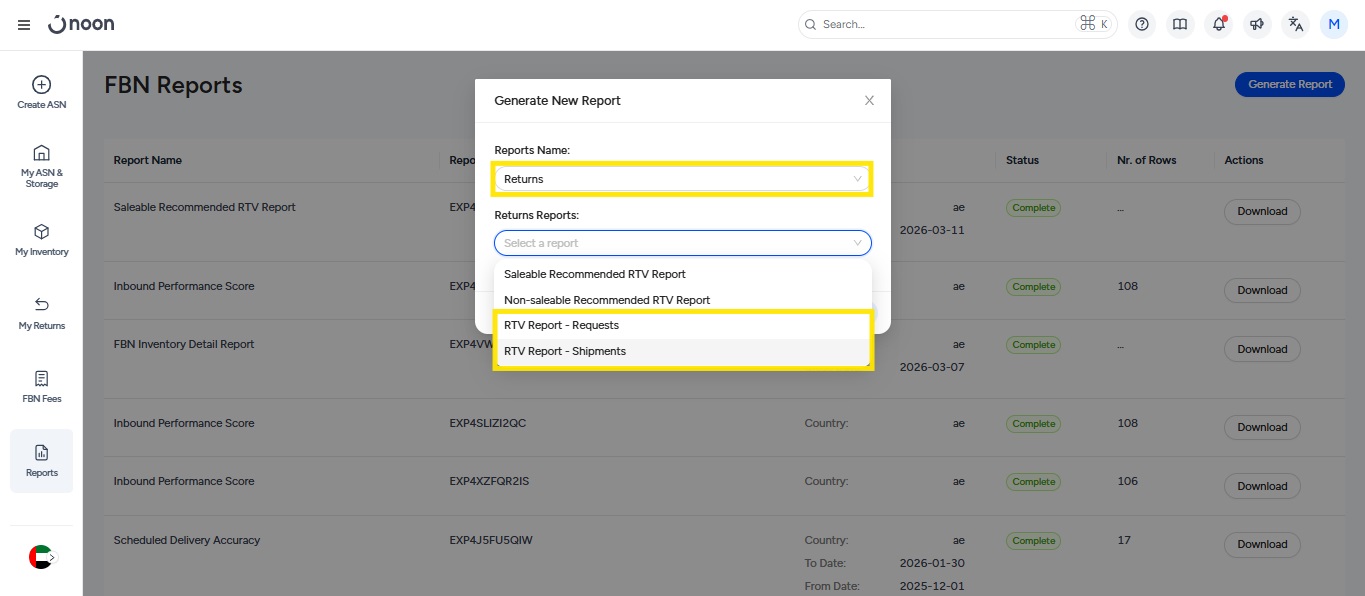This screenshot has width=1365, height=596.
Task: Click the language translate icon
Action: 1296,24
